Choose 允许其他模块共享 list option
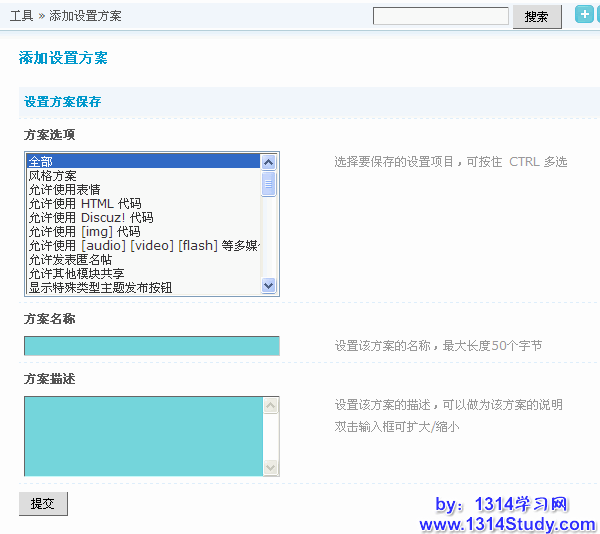The height and width of the screenshot is (534, 600). [143, 273]
